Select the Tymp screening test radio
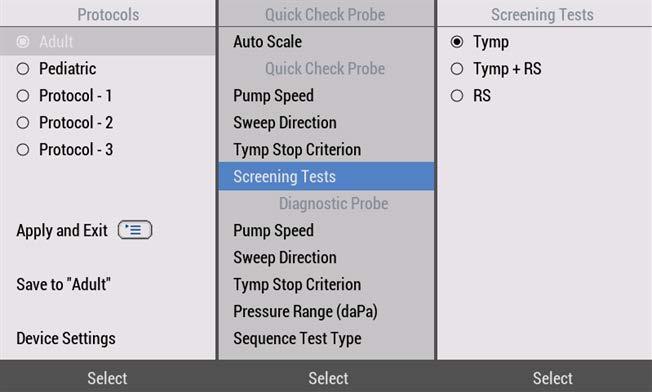 [457, 42]
